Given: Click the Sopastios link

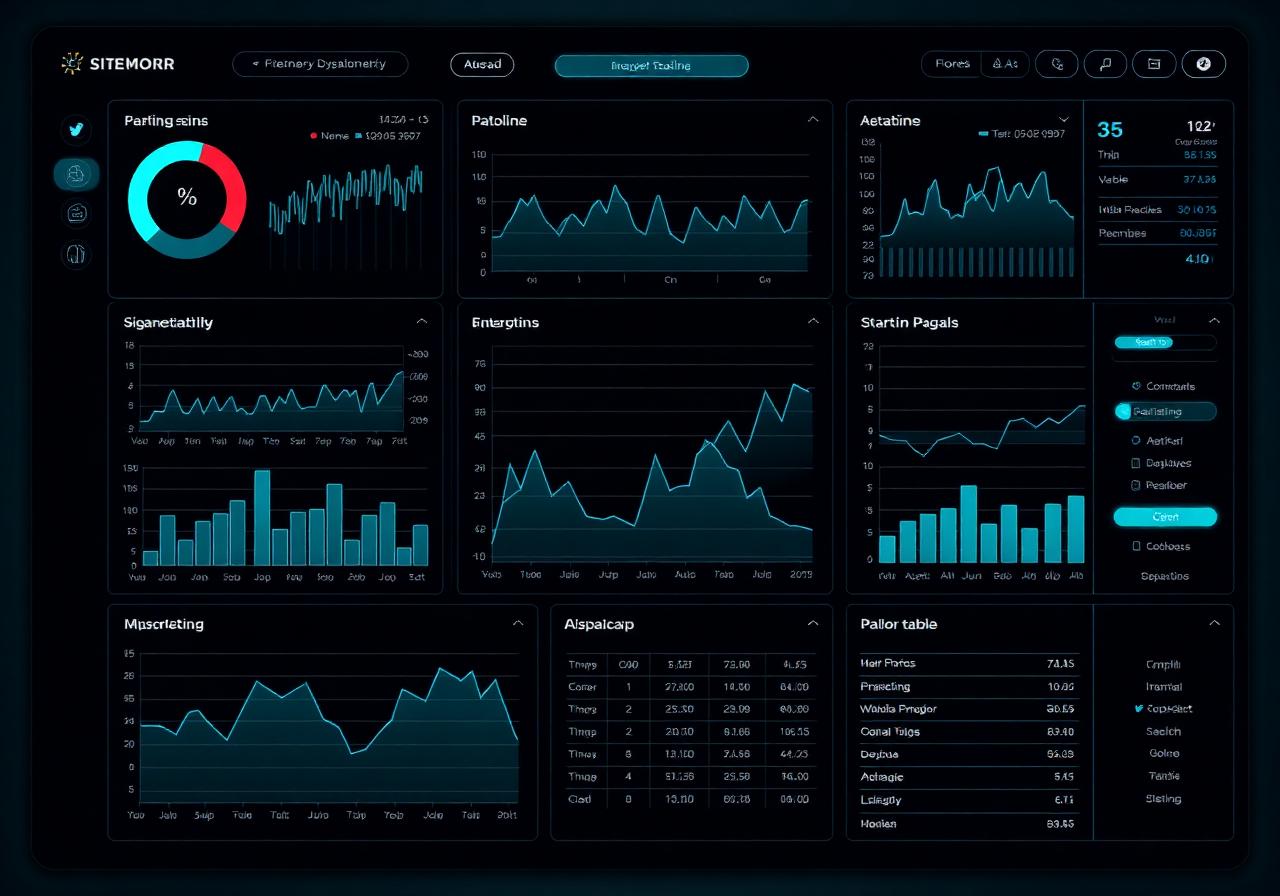Looking at the screenshot, I should 1165,576.
